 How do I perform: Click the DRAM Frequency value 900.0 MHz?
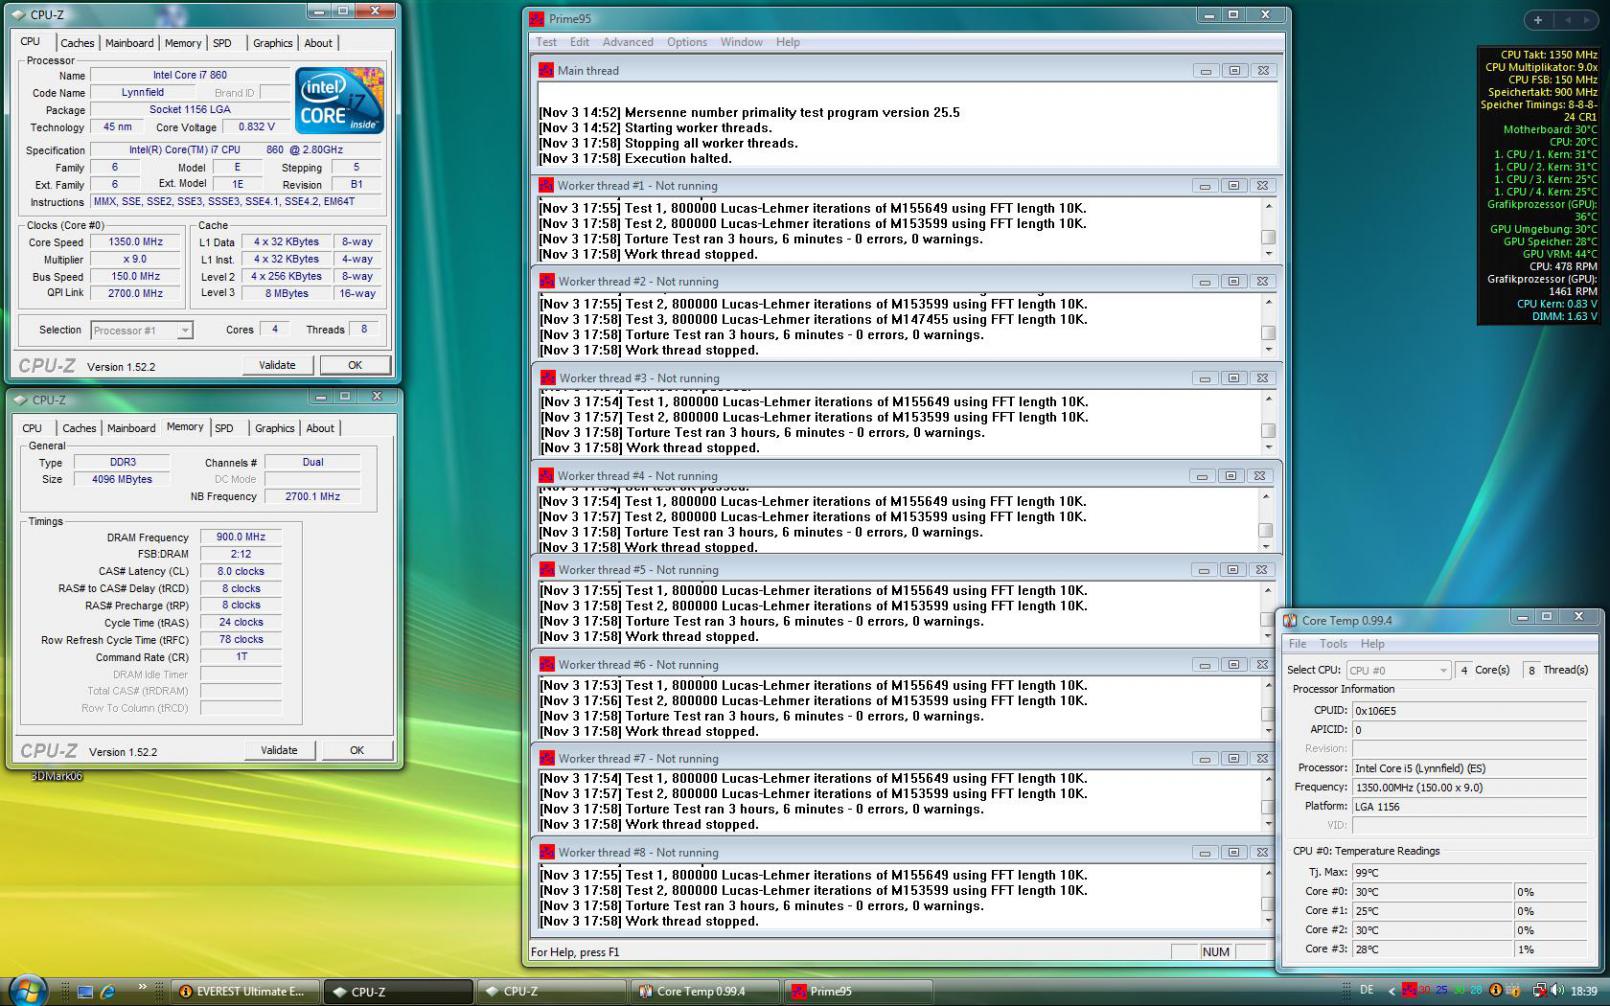click(x=241, y=537)
